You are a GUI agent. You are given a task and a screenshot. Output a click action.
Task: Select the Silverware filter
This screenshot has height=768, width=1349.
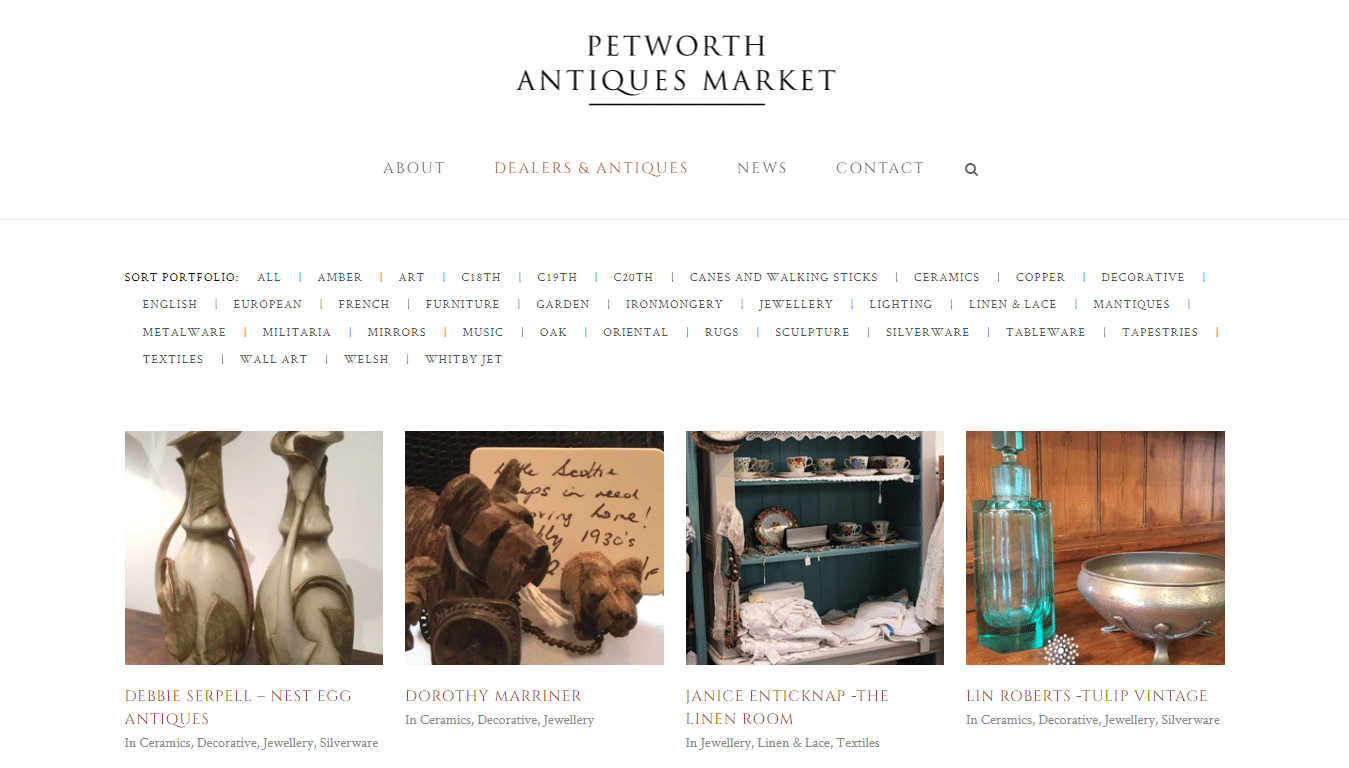tap(927, 332)
